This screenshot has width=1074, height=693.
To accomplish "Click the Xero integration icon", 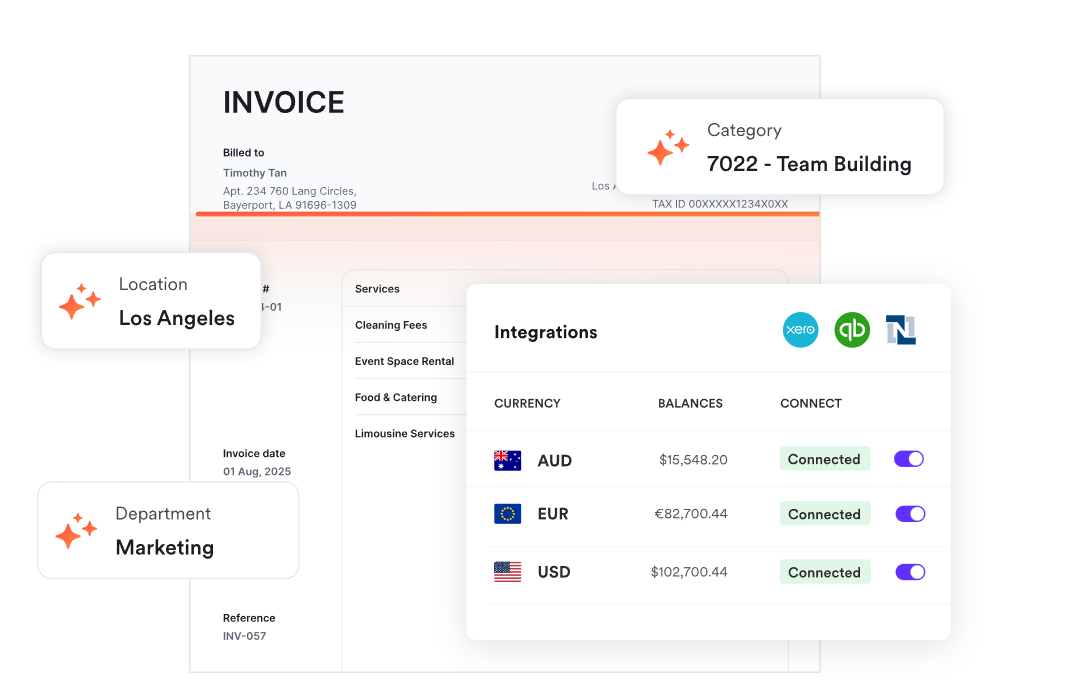I will [800, 329].
